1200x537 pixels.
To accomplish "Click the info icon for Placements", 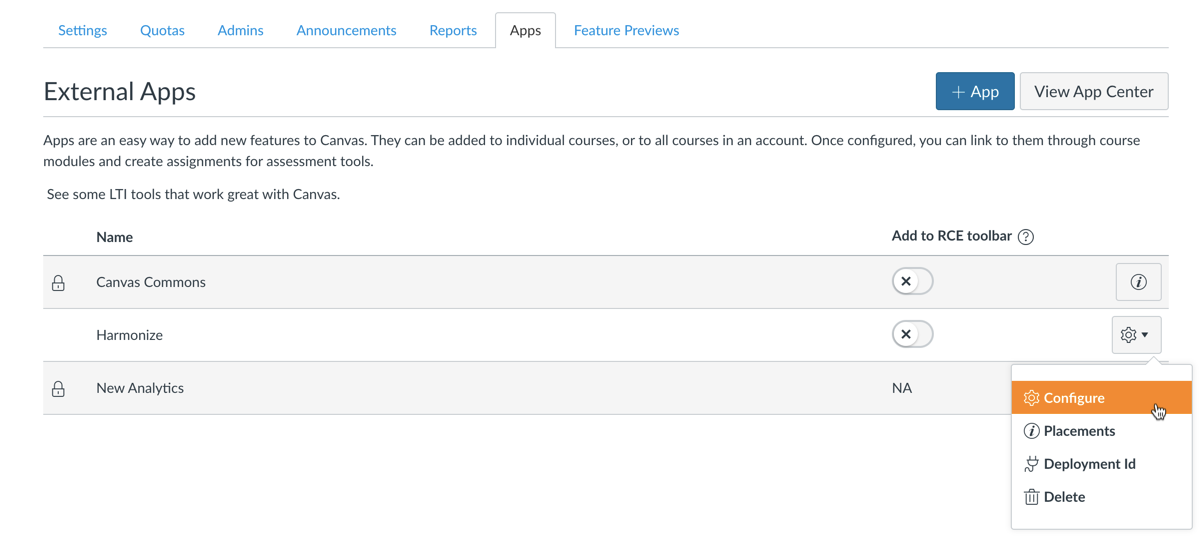I will click(x=1031, y=431).
